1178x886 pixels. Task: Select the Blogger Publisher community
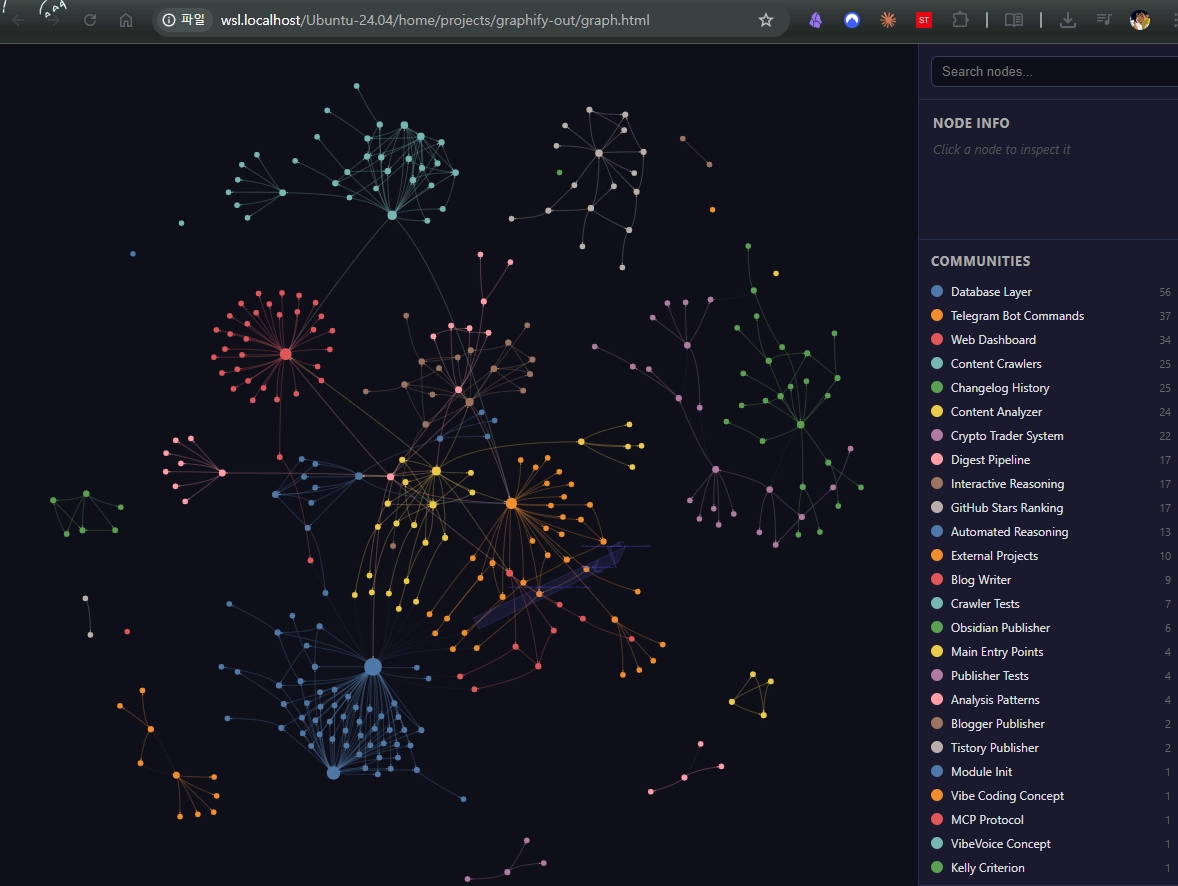[1050, 724]
